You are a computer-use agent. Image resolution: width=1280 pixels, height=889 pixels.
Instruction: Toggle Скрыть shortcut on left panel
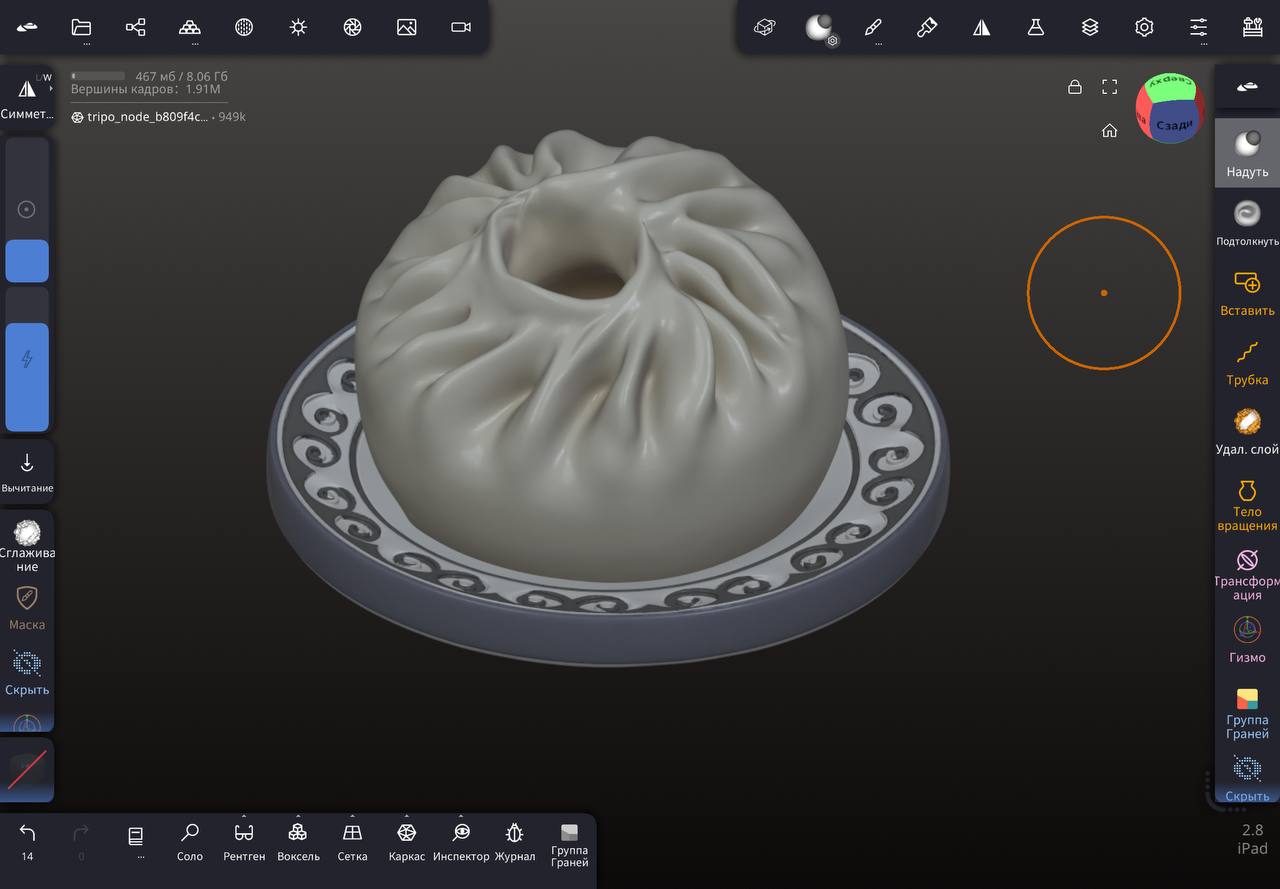(27, 672)
